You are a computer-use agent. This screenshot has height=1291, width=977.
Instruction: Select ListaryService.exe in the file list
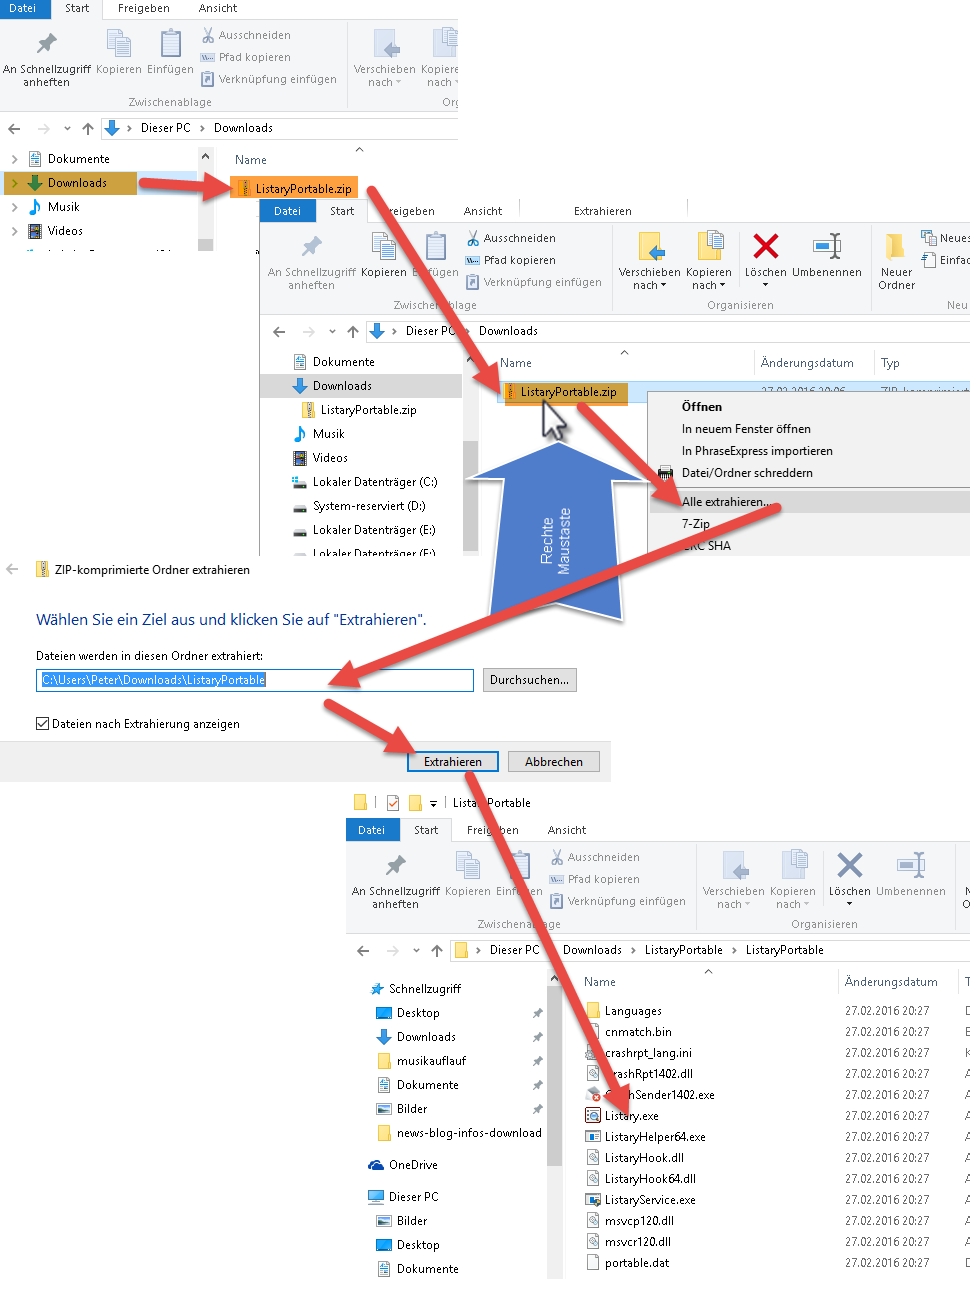point(641,1200)
